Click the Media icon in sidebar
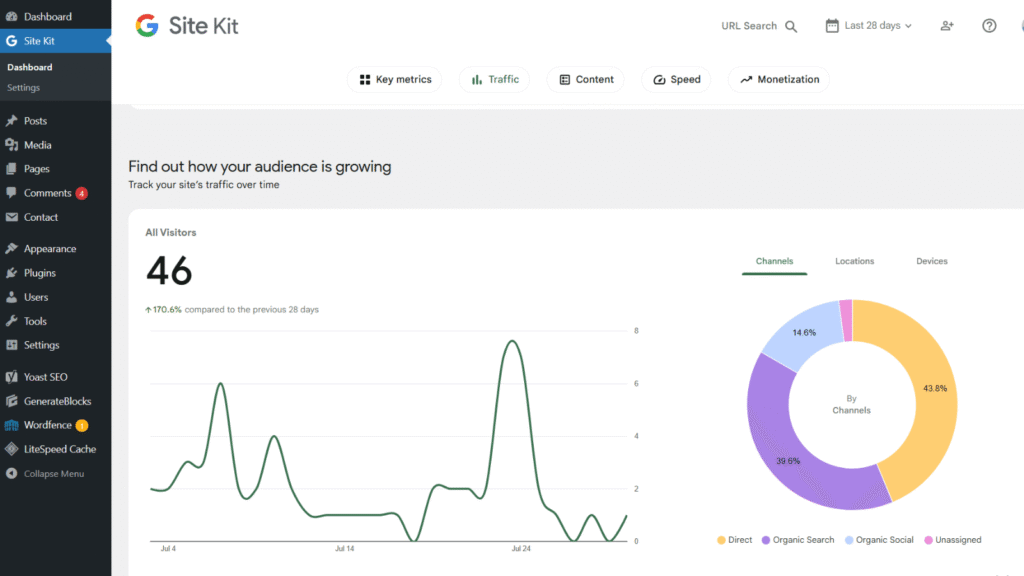This screenshot has width=1024, height=576. point(11,145)
